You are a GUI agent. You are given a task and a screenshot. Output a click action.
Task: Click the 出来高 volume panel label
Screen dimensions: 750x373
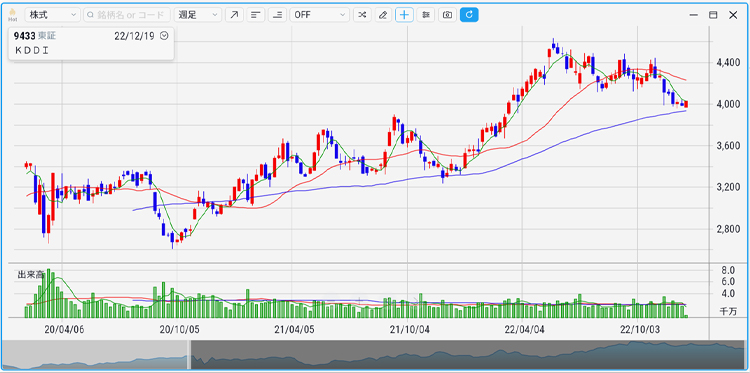click(31, 275)
